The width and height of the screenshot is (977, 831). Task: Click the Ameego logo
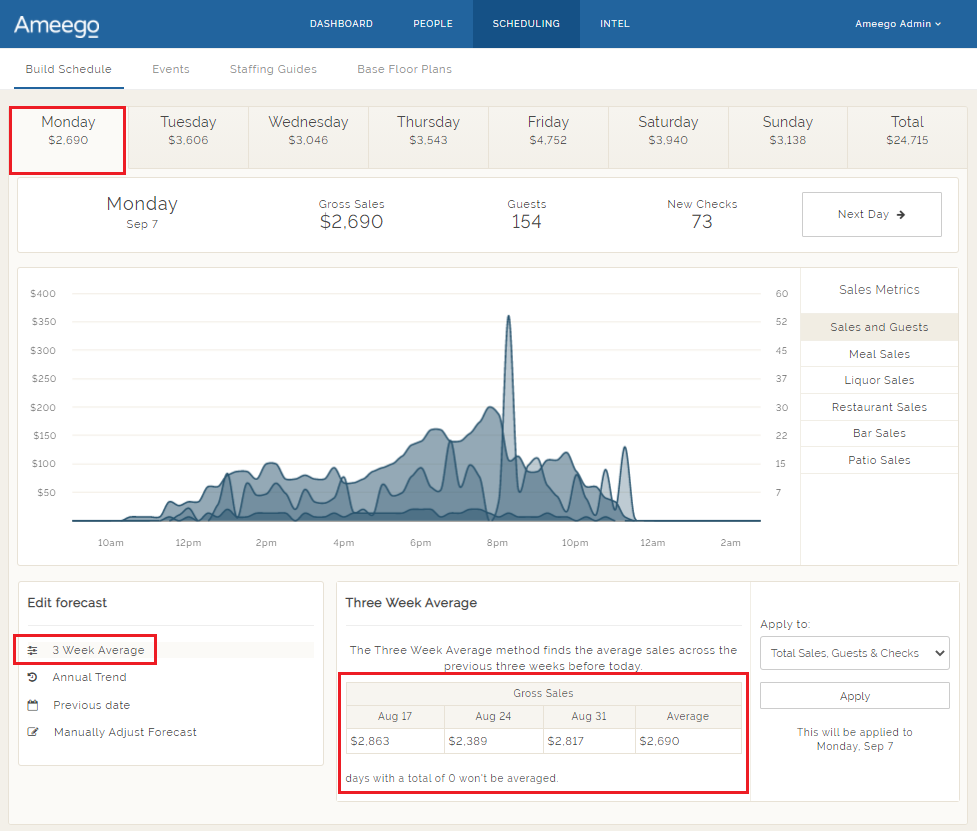pyautogui.click(x=55, y=26)
